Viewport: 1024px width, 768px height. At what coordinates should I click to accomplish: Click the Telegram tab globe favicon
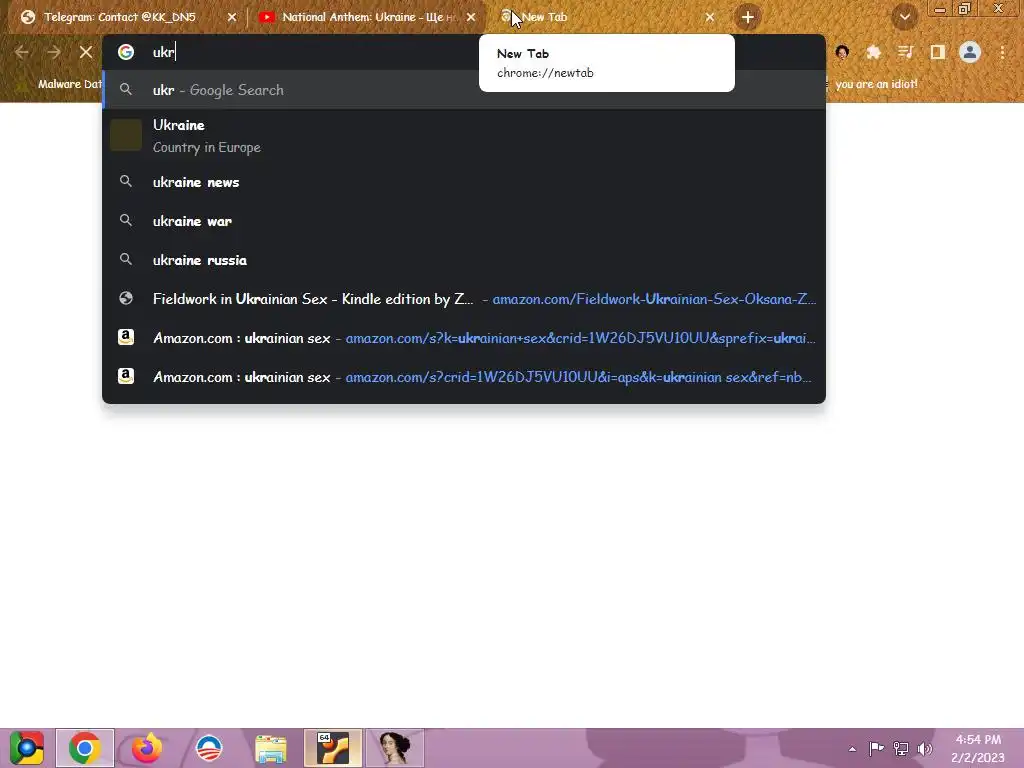coord(27,18)
